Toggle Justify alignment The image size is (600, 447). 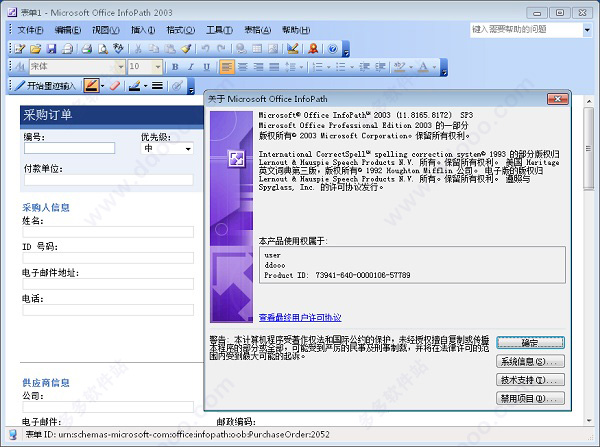(274, 67)
